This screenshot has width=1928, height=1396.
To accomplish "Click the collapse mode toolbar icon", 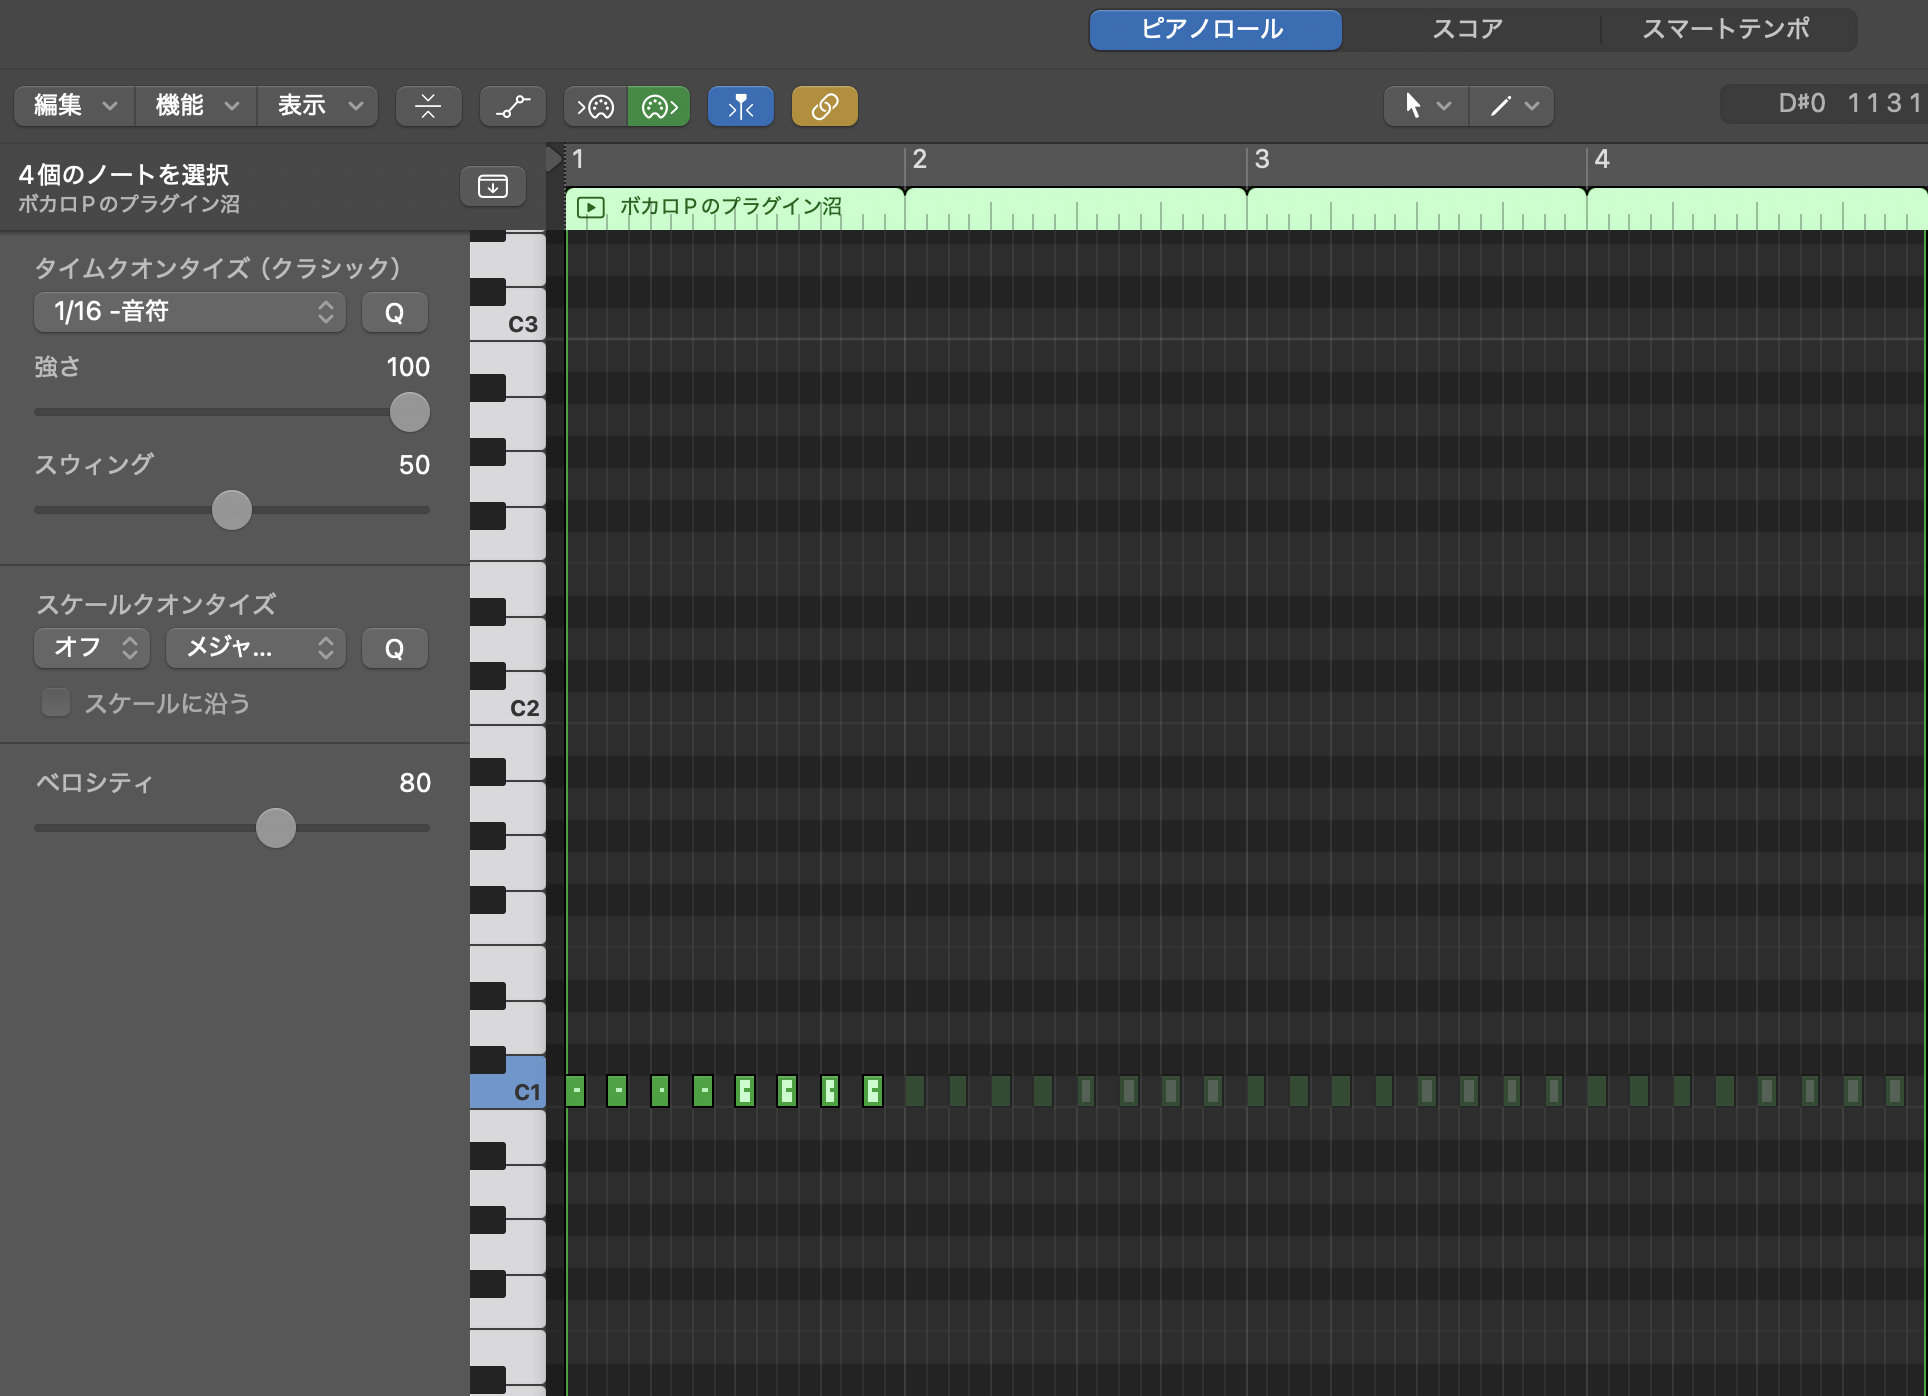I will (x=428, y=106).
